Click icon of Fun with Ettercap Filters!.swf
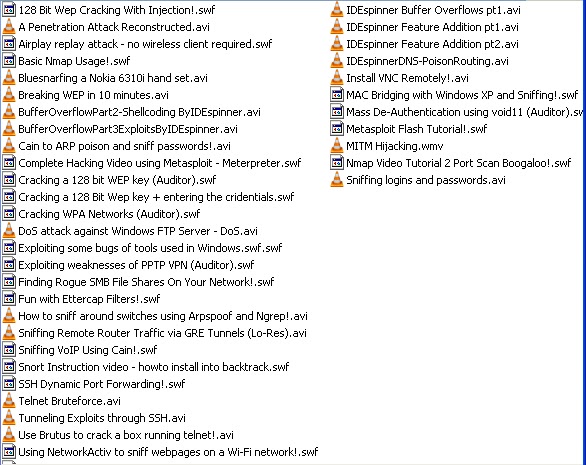The height and width of the screenshot is (465, 586). click(9, 299)
